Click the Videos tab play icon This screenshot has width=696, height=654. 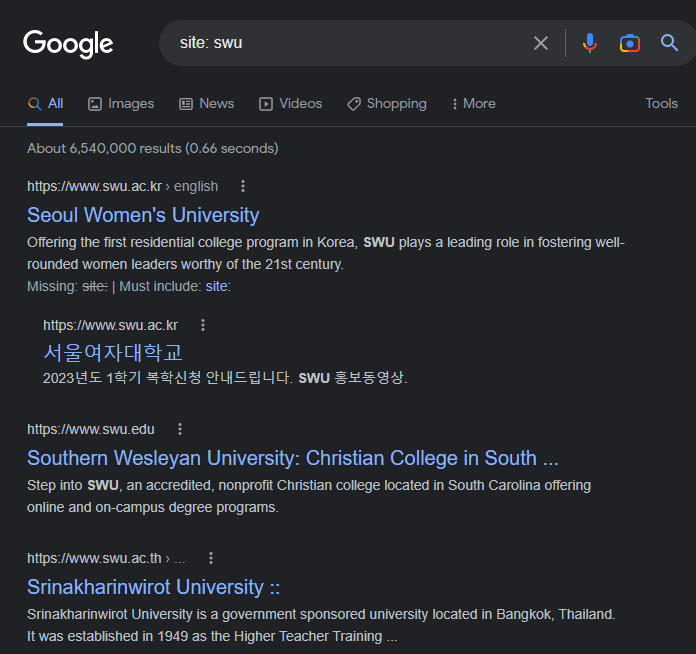[x=266, y=104]
